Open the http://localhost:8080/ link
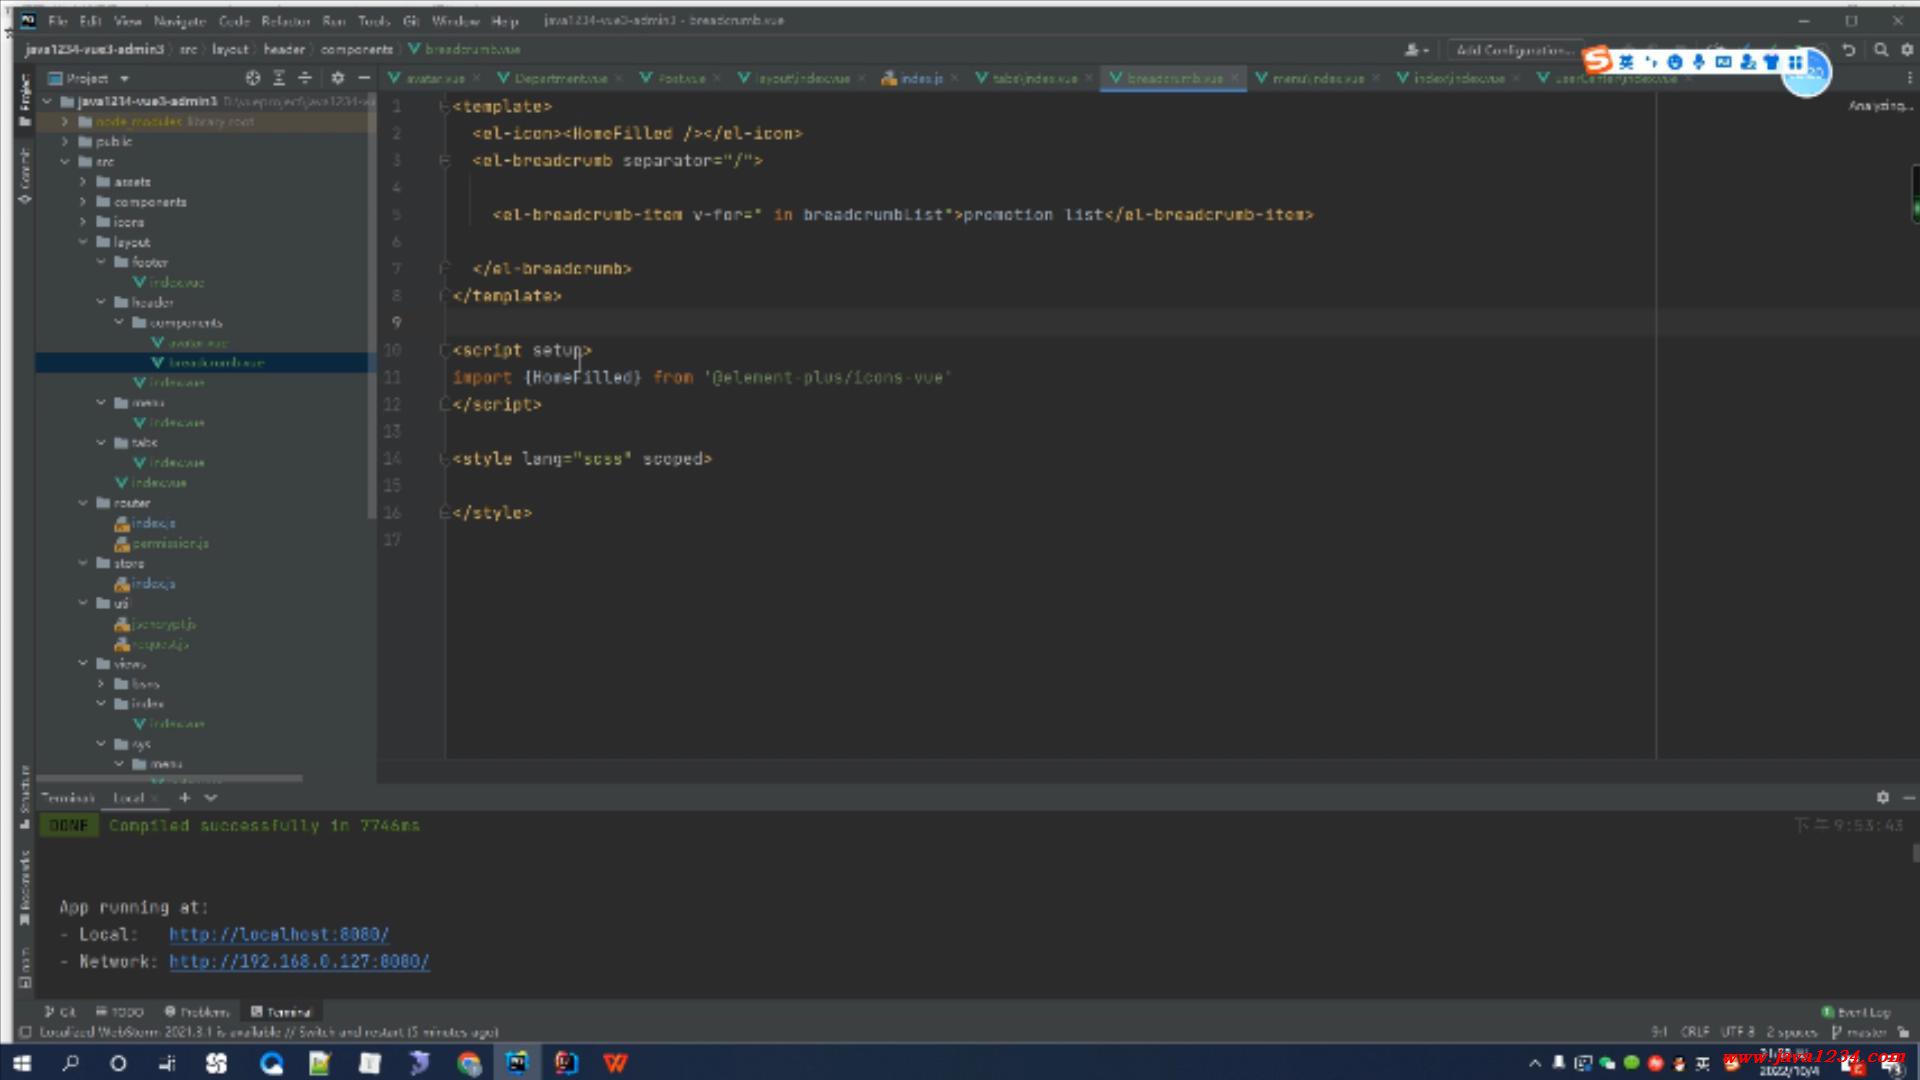The image size is (1920, 1080). [279, 934]
